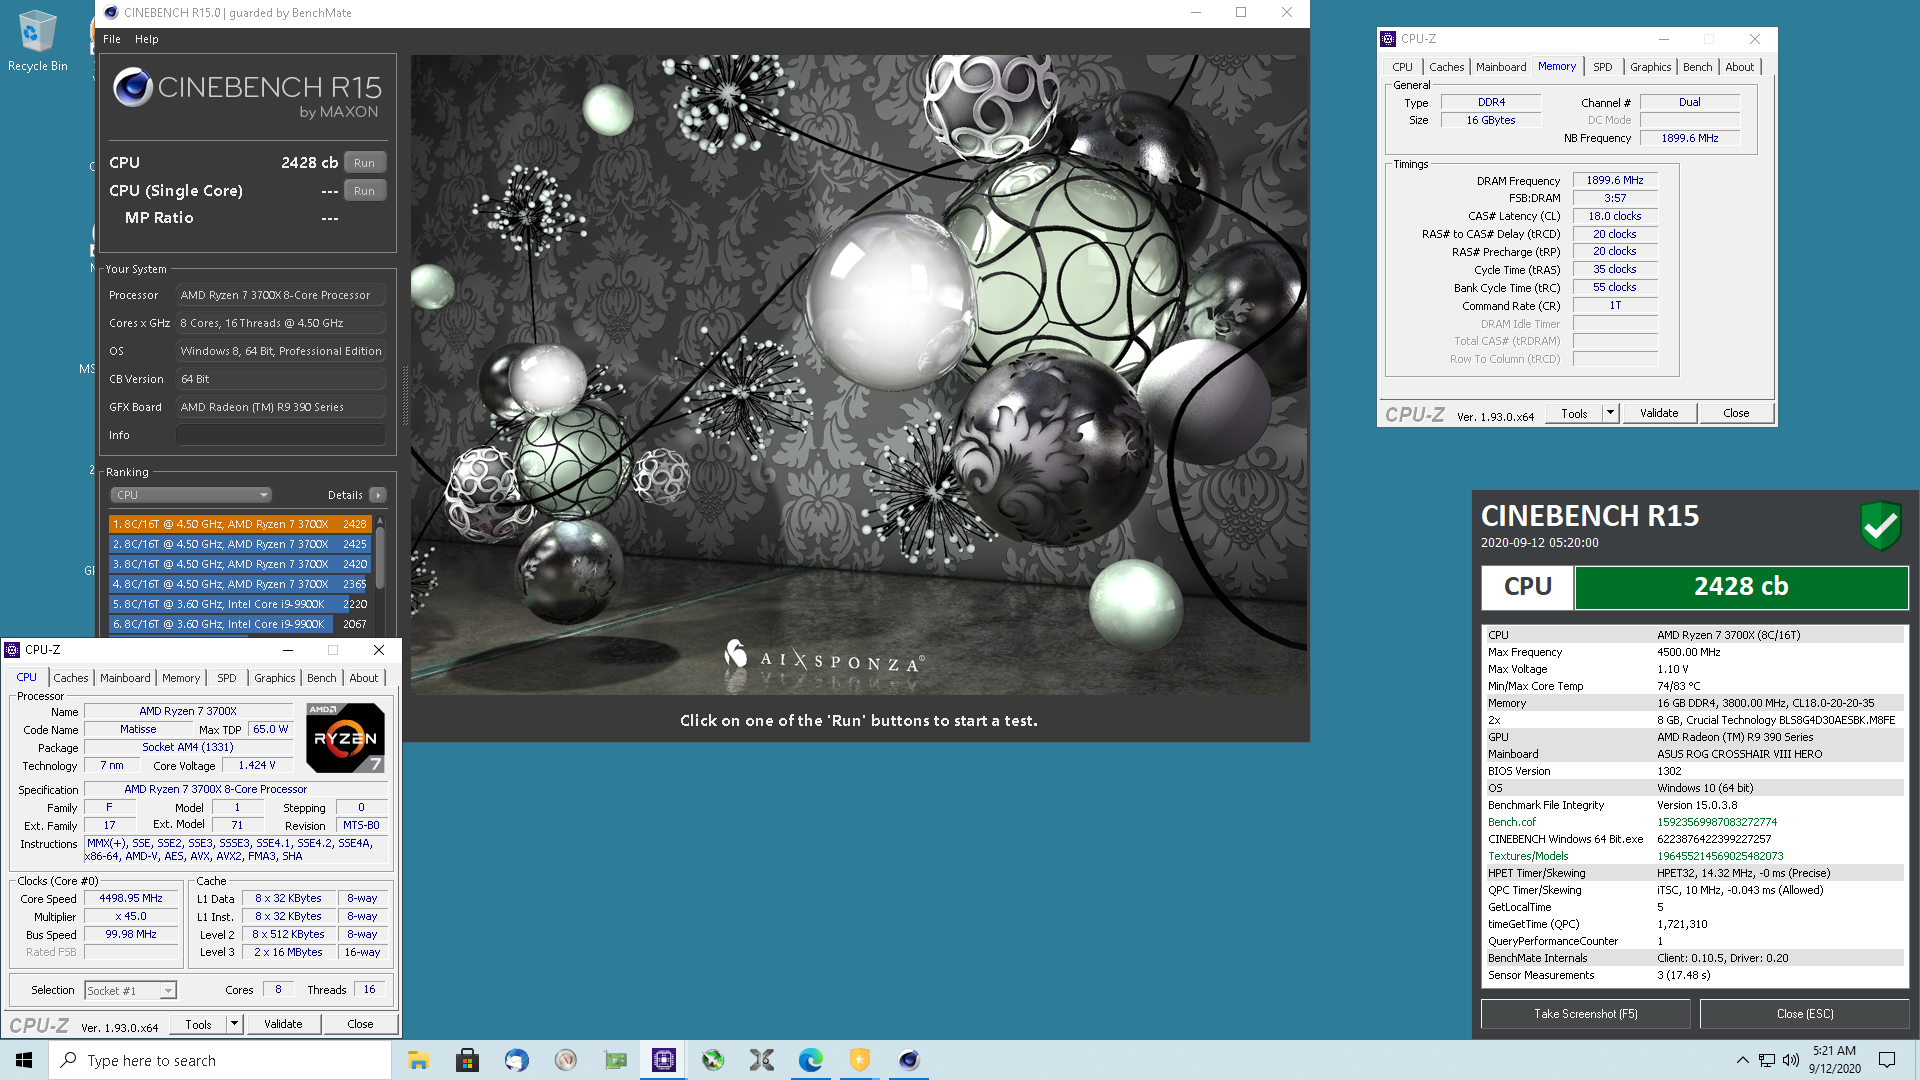Open the notification center icon
Viewport: 1920px width, 1080px height.
coord(1887,1060)
